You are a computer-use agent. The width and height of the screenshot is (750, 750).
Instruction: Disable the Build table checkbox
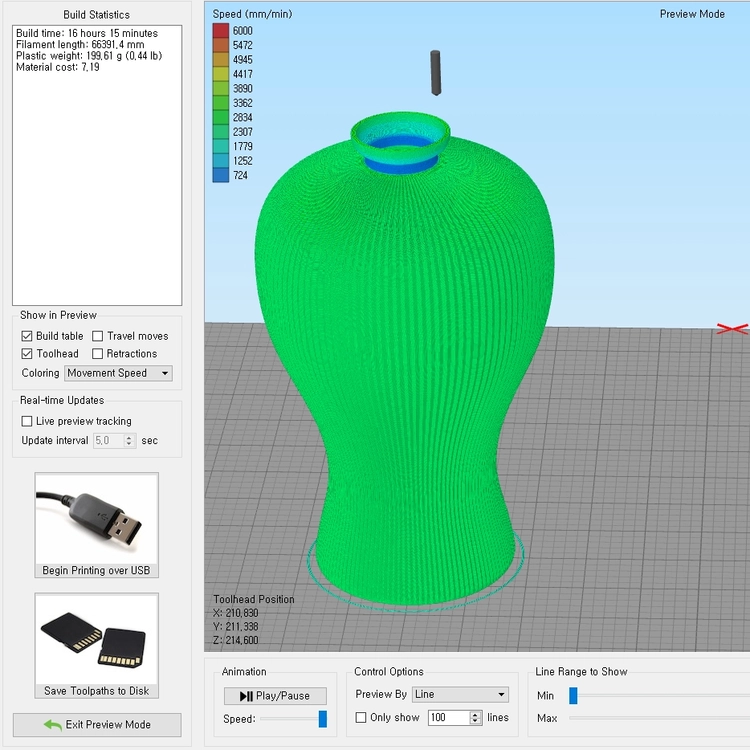coord(27,336)
